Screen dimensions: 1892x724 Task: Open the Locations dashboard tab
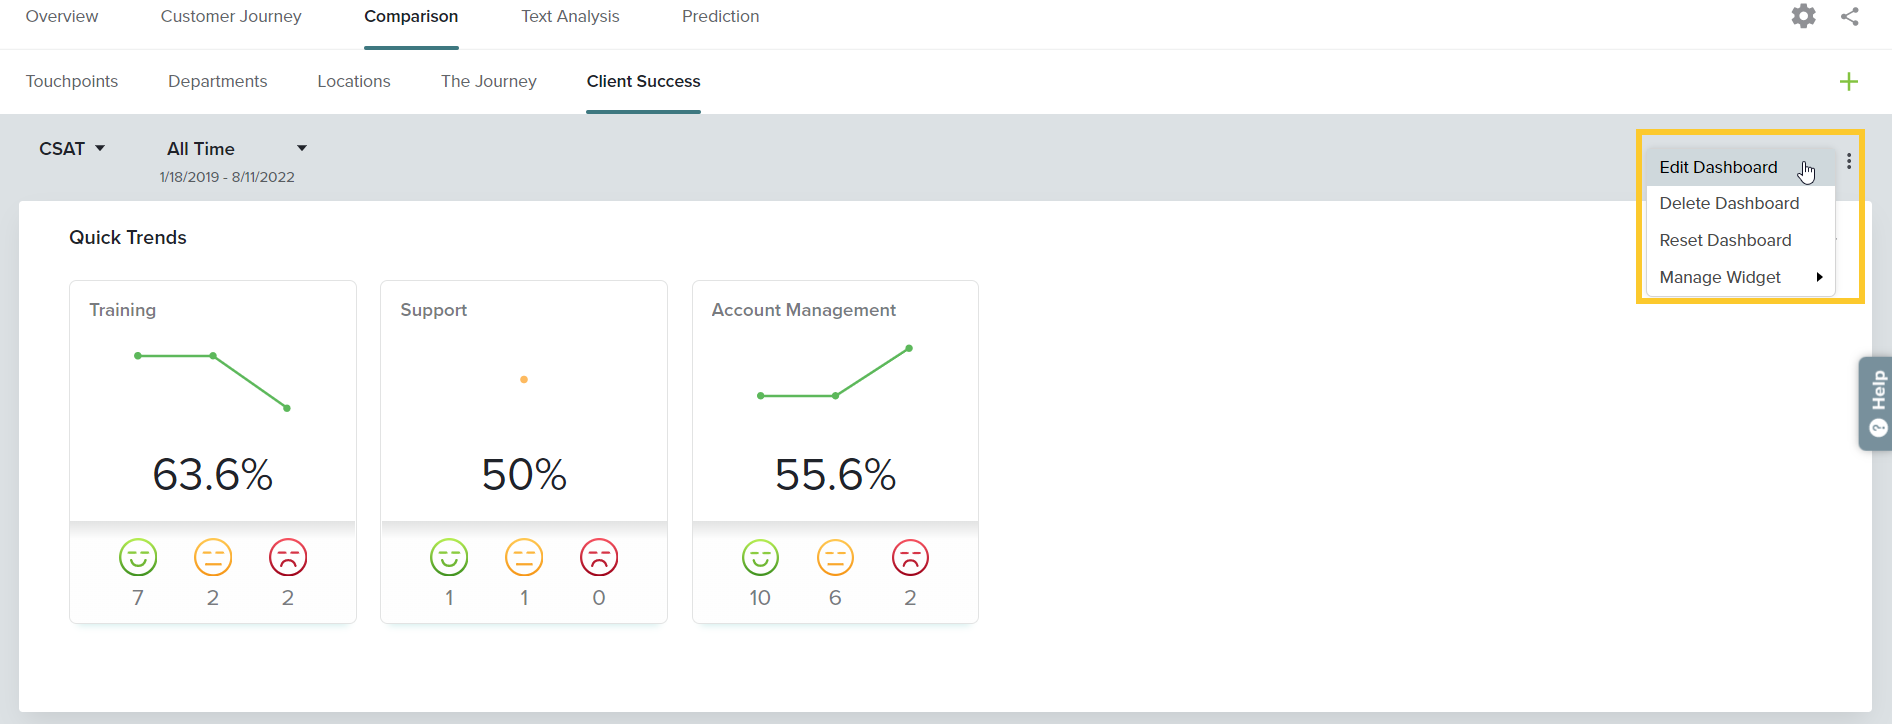coord(354,82)
